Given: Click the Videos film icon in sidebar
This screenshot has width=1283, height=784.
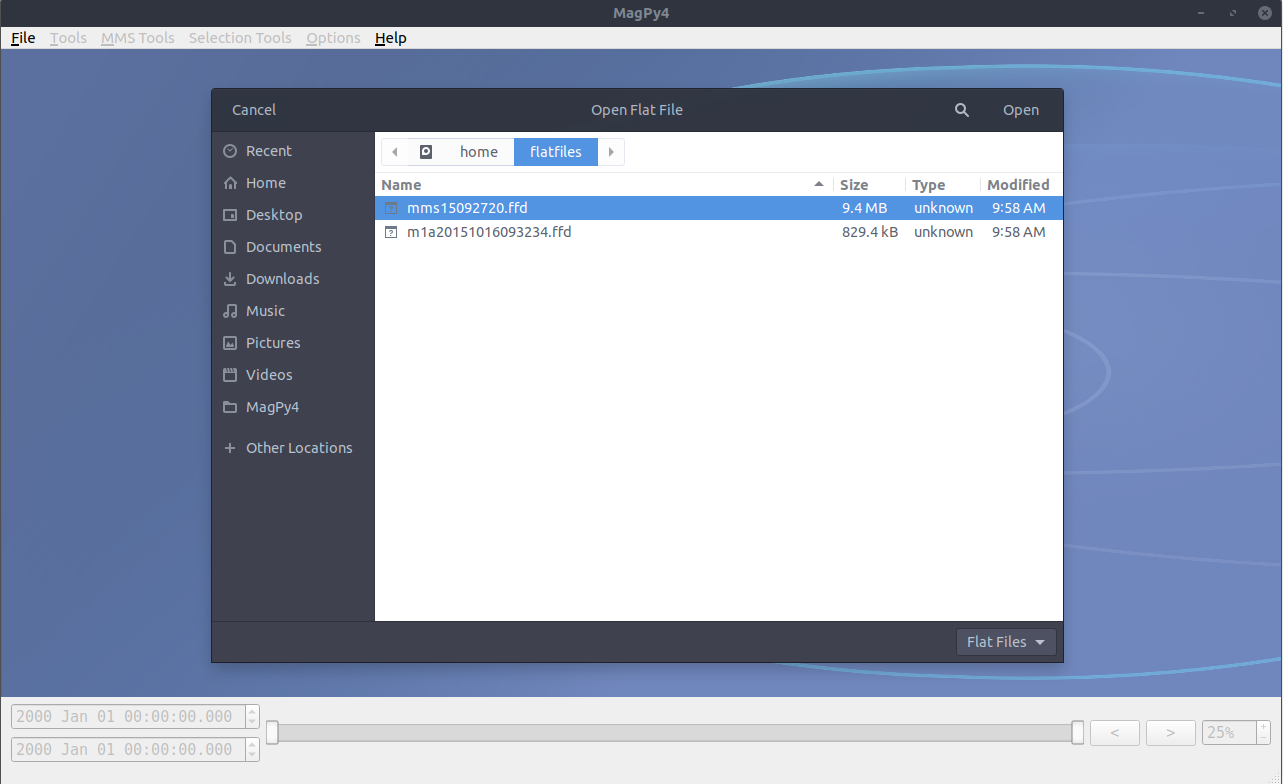Looking at the screenshot, I should coord(230,375).
